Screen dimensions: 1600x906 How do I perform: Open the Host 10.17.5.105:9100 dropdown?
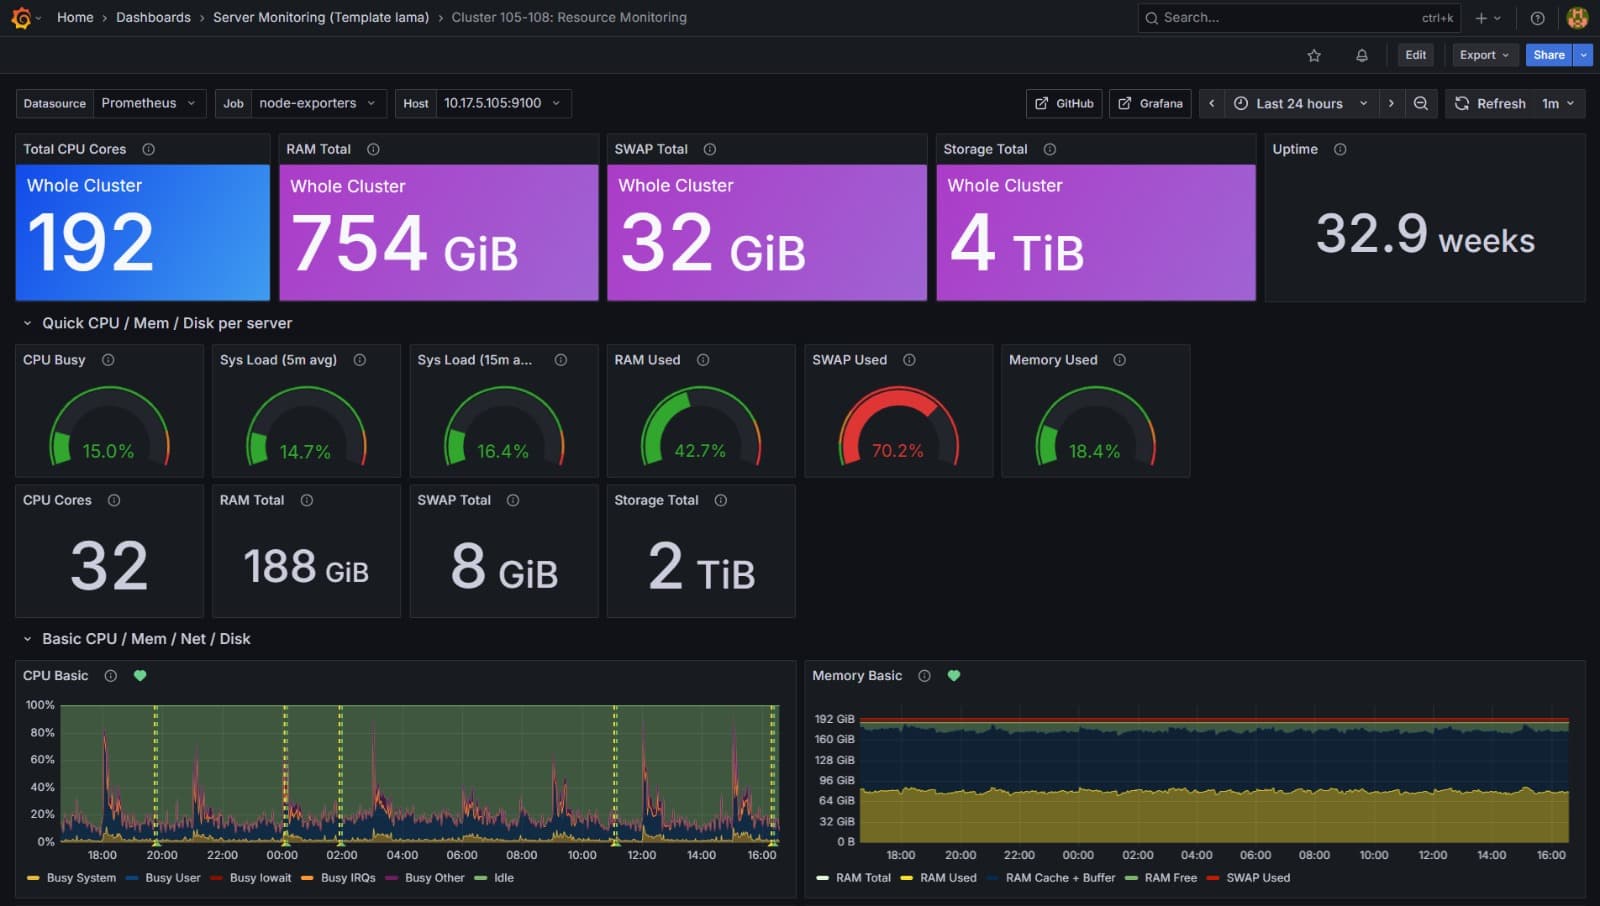click(x=501, y=103)
